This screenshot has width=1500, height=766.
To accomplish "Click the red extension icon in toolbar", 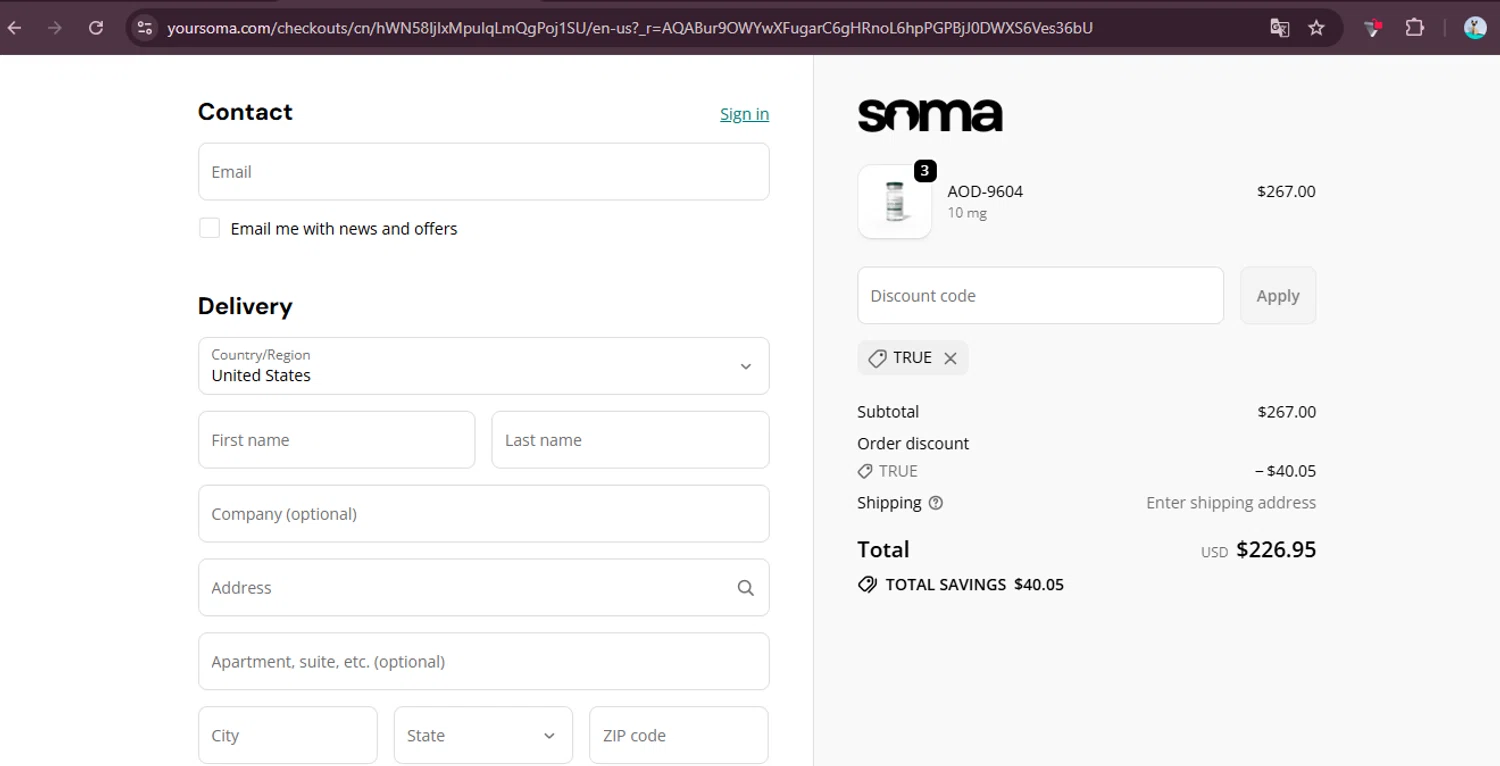I will (x=1372, y=27).
